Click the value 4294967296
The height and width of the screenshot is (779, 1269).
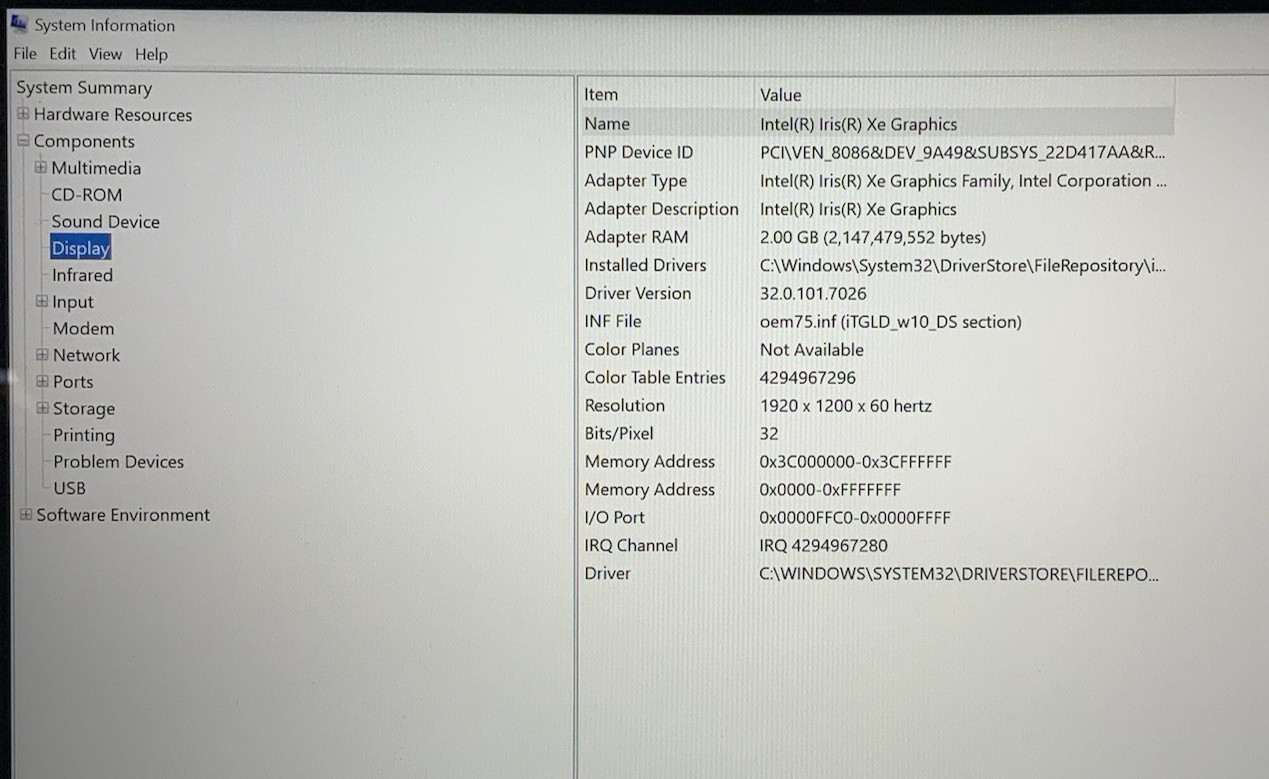(x=808, y=377)
